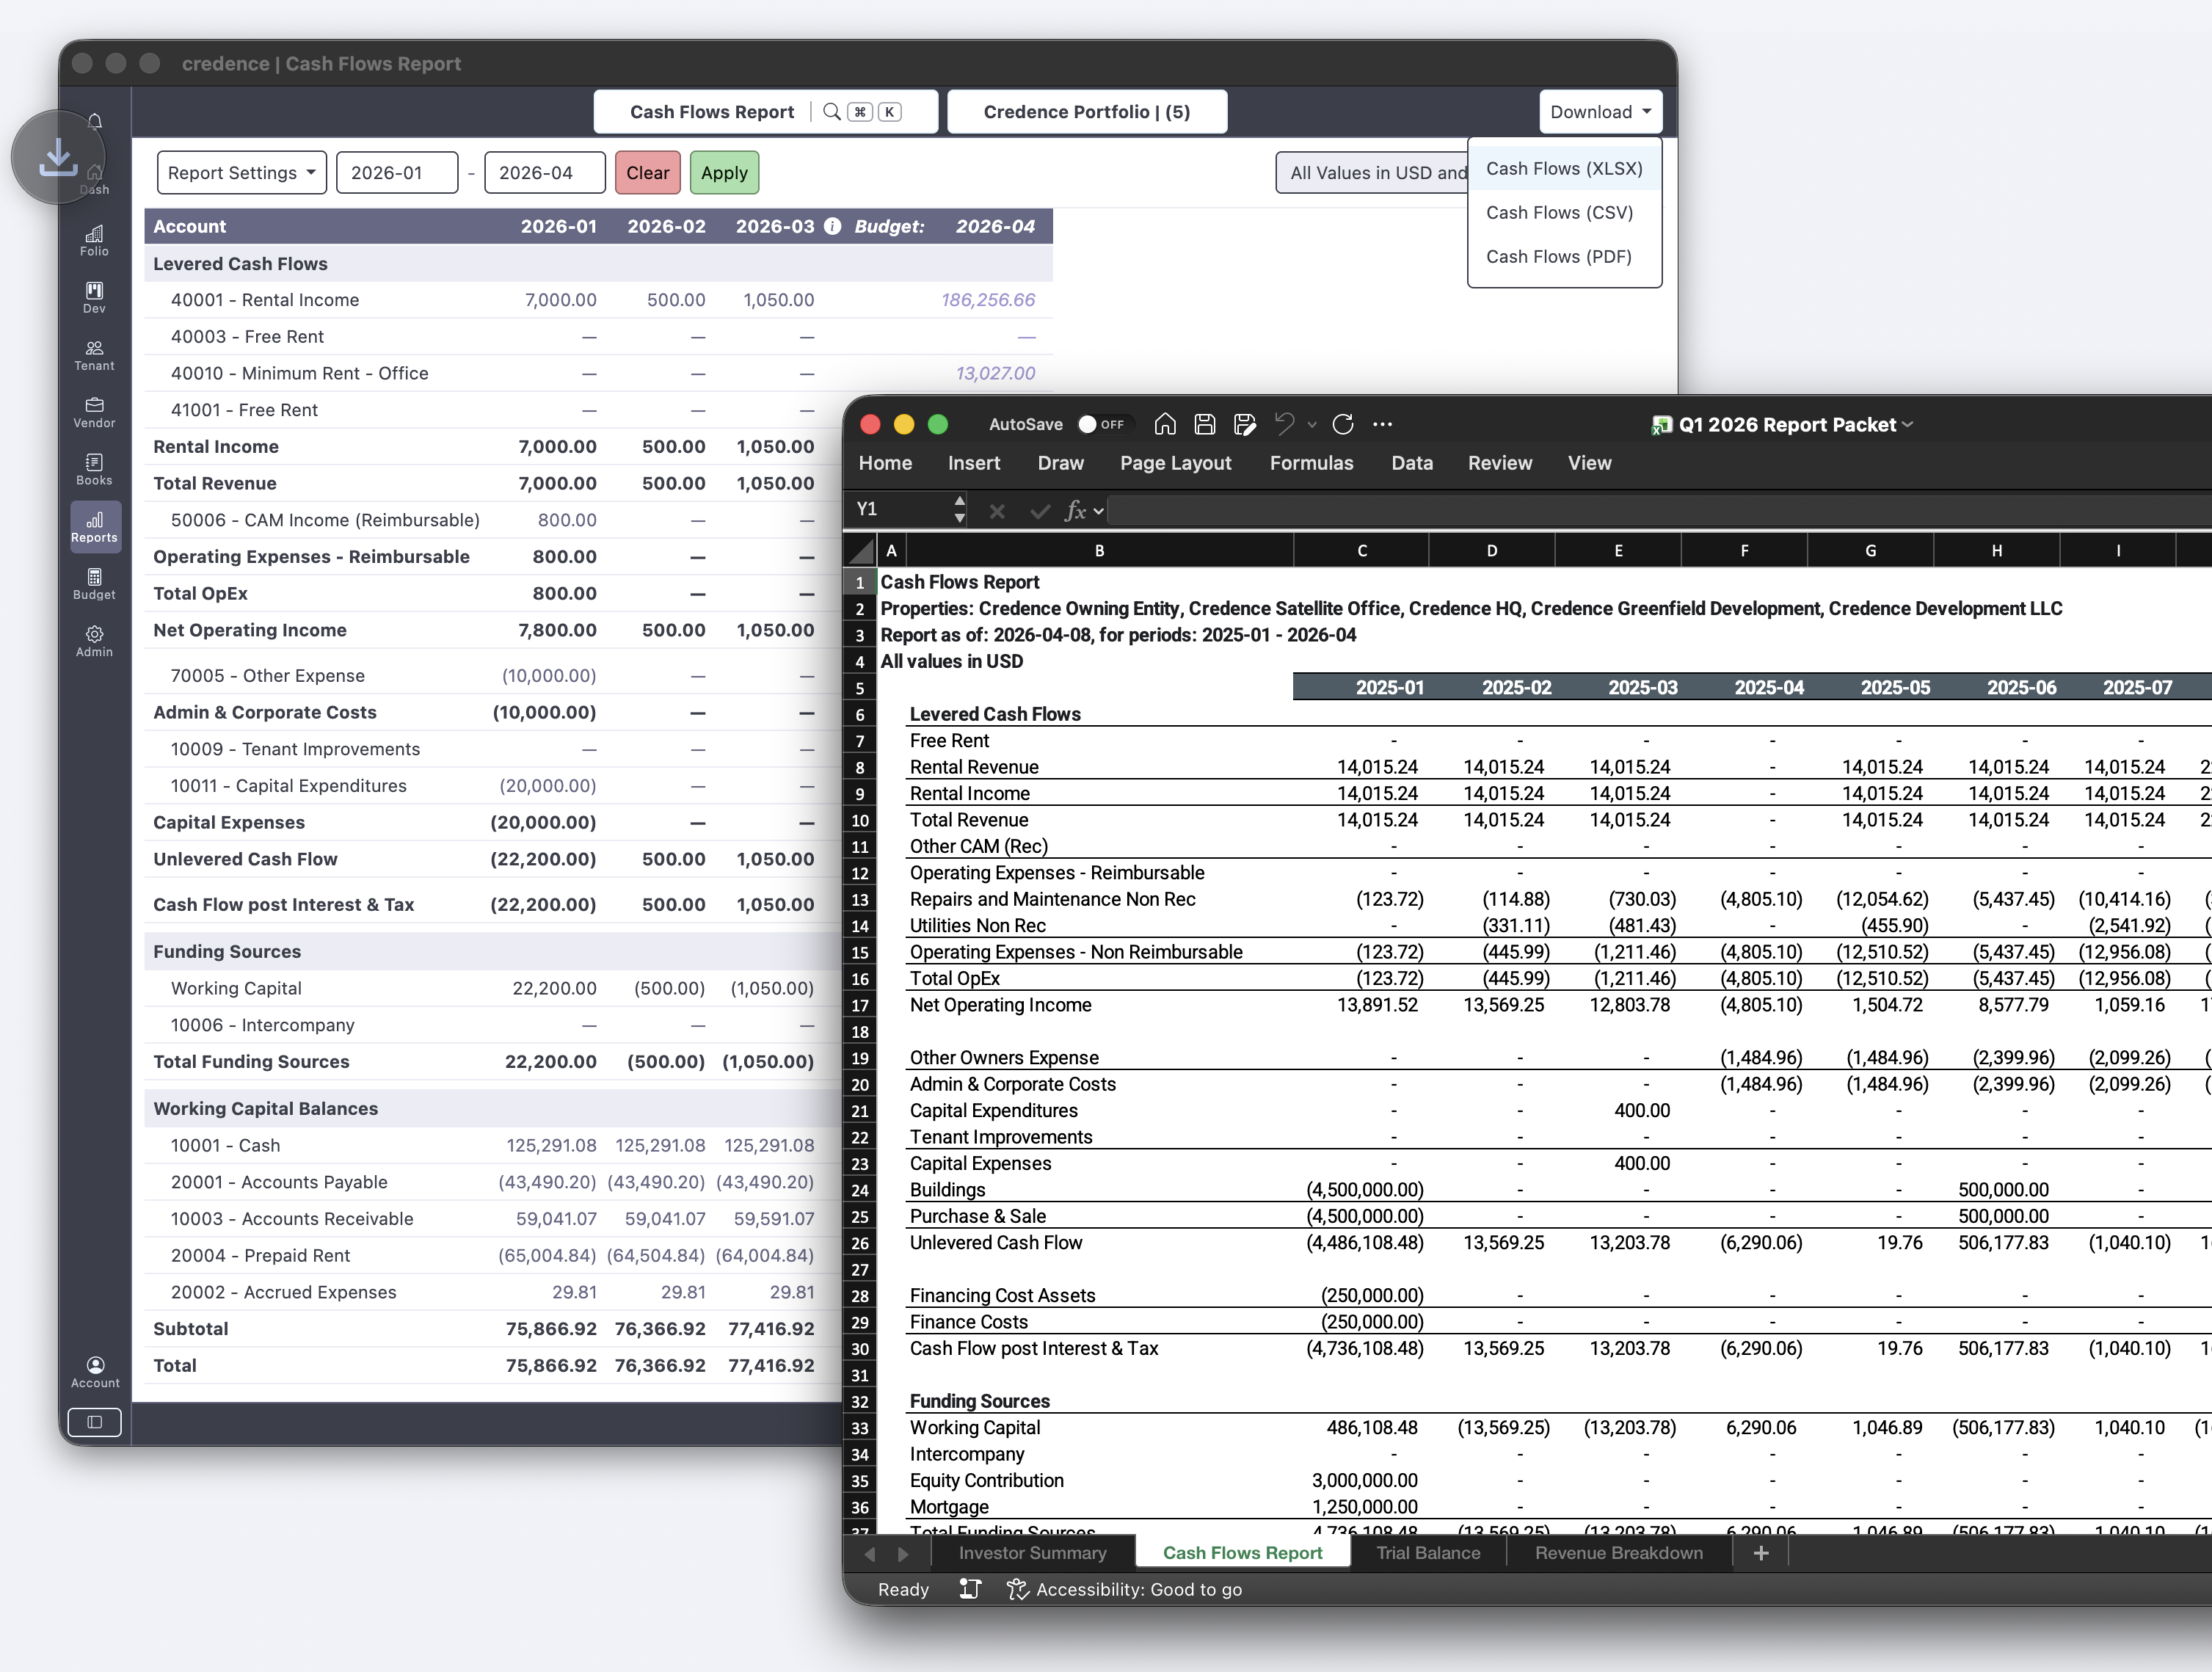Collapse the sidebar with the bottom-left toggle
The image size is (2212, 1672).
click(x=94, y=1421)
